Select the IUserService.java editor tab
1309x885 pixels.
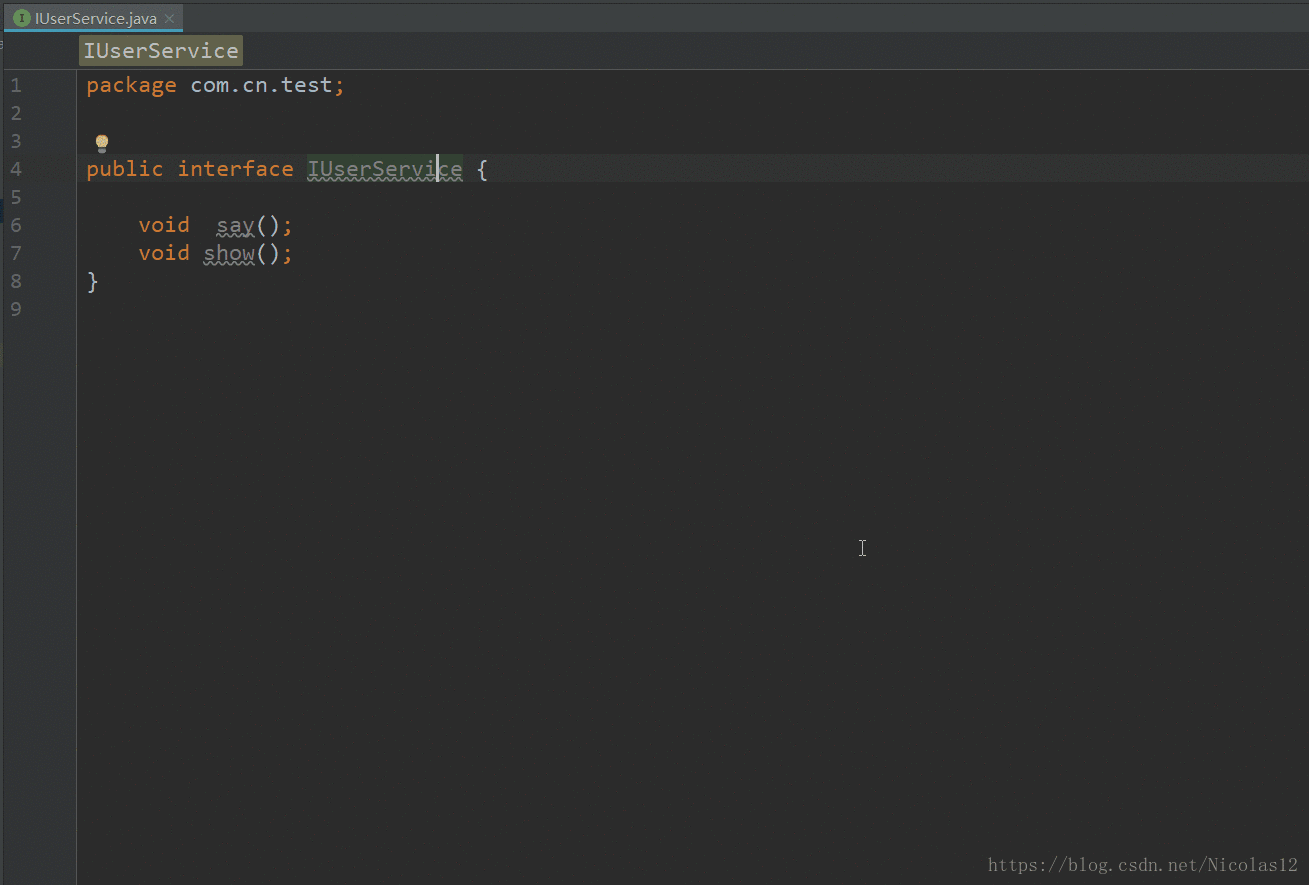click(94, 17)
